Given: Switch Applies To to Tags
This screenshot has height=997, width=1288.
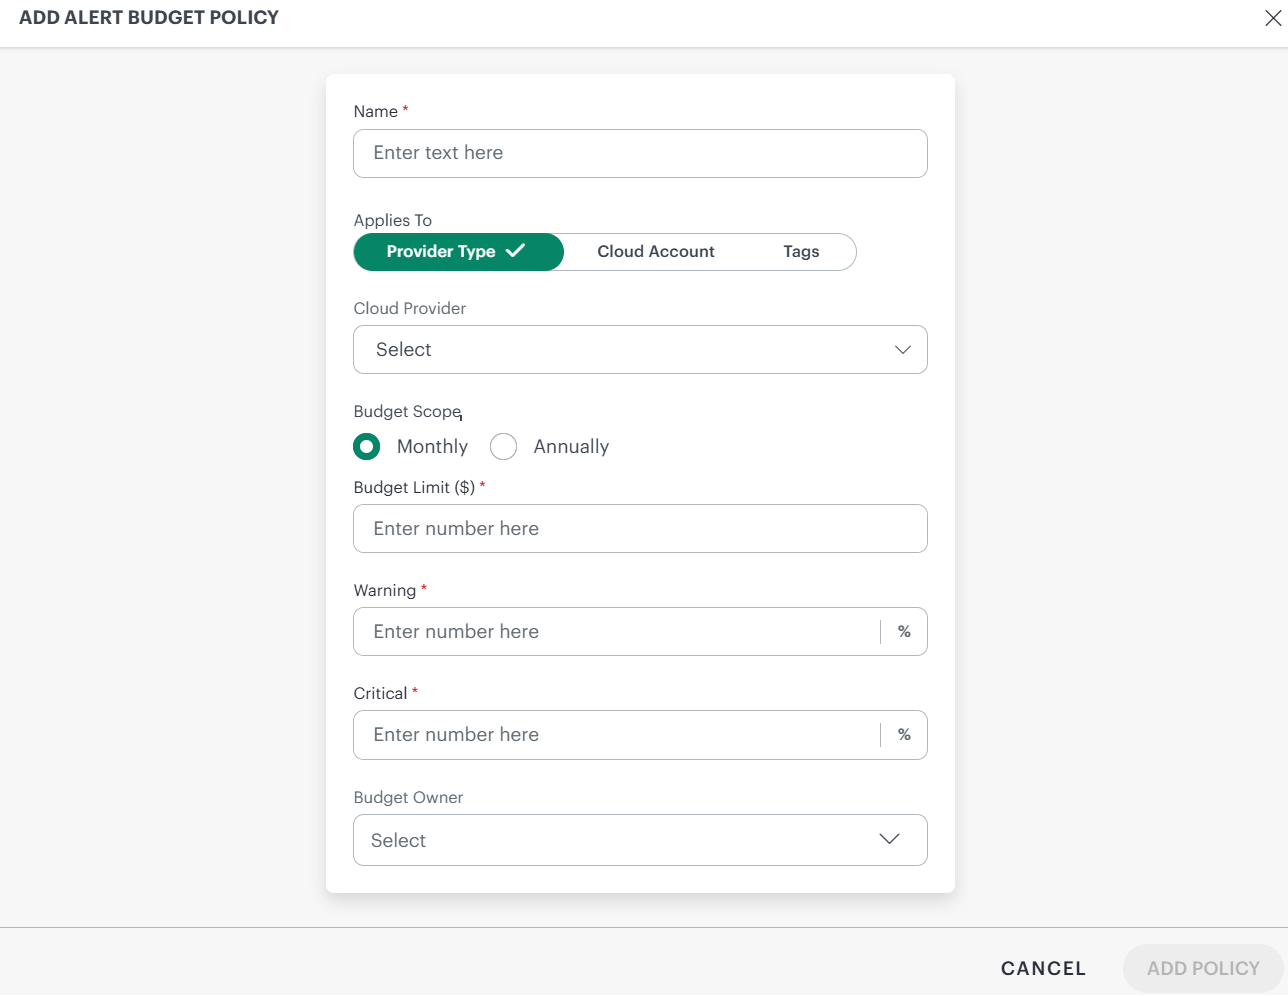Looking at the screenshot, I should pyautogui.click(x=801, y=252).
